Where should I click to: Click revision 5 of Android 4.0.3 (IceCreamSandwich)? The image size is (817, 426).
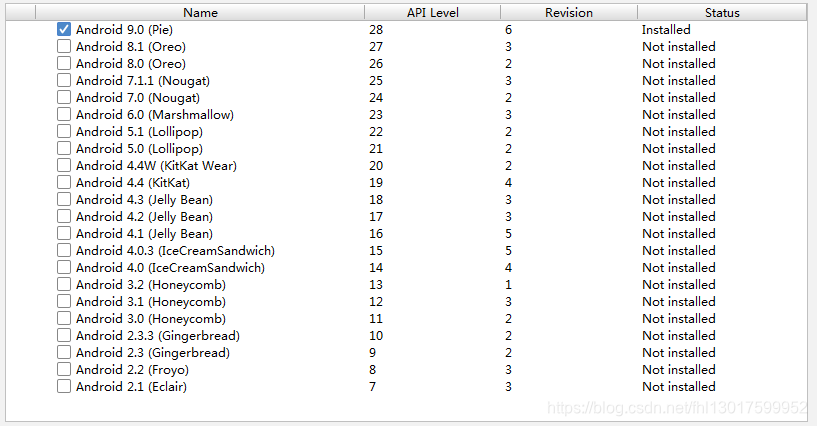(x=508, y=250)
